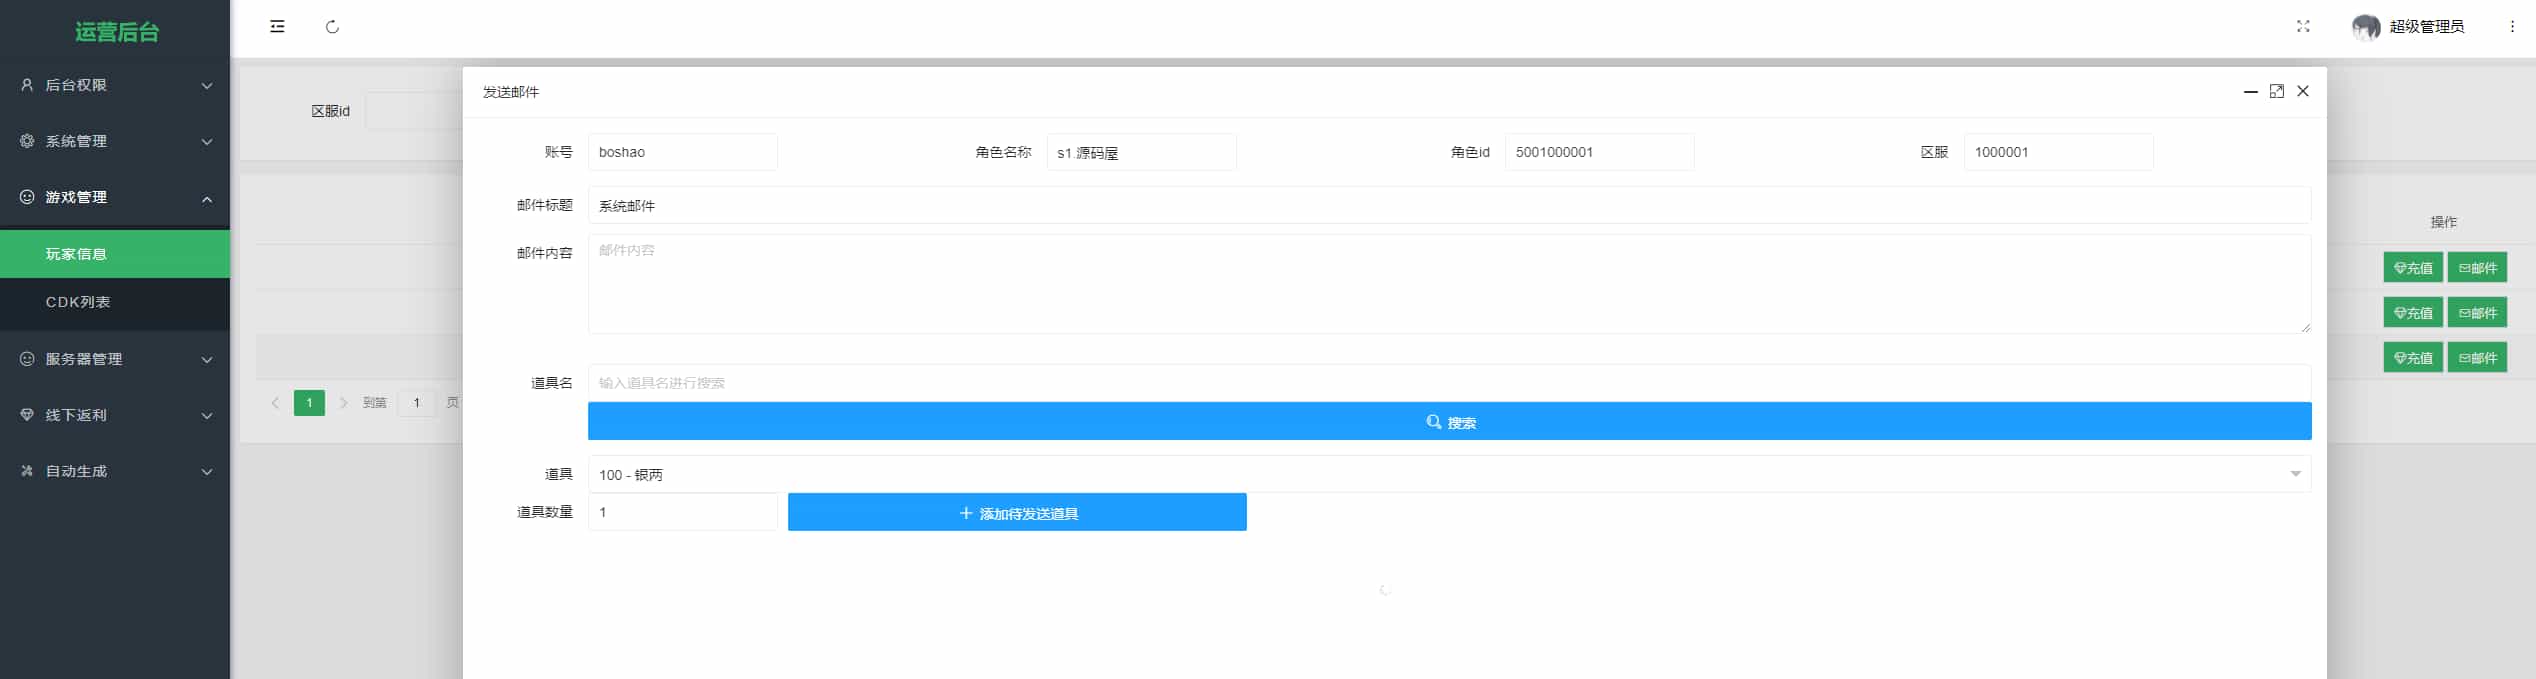Click the blue 搜索 button
Viewport: 2536px width, 679px height.
coord(1448,422)
